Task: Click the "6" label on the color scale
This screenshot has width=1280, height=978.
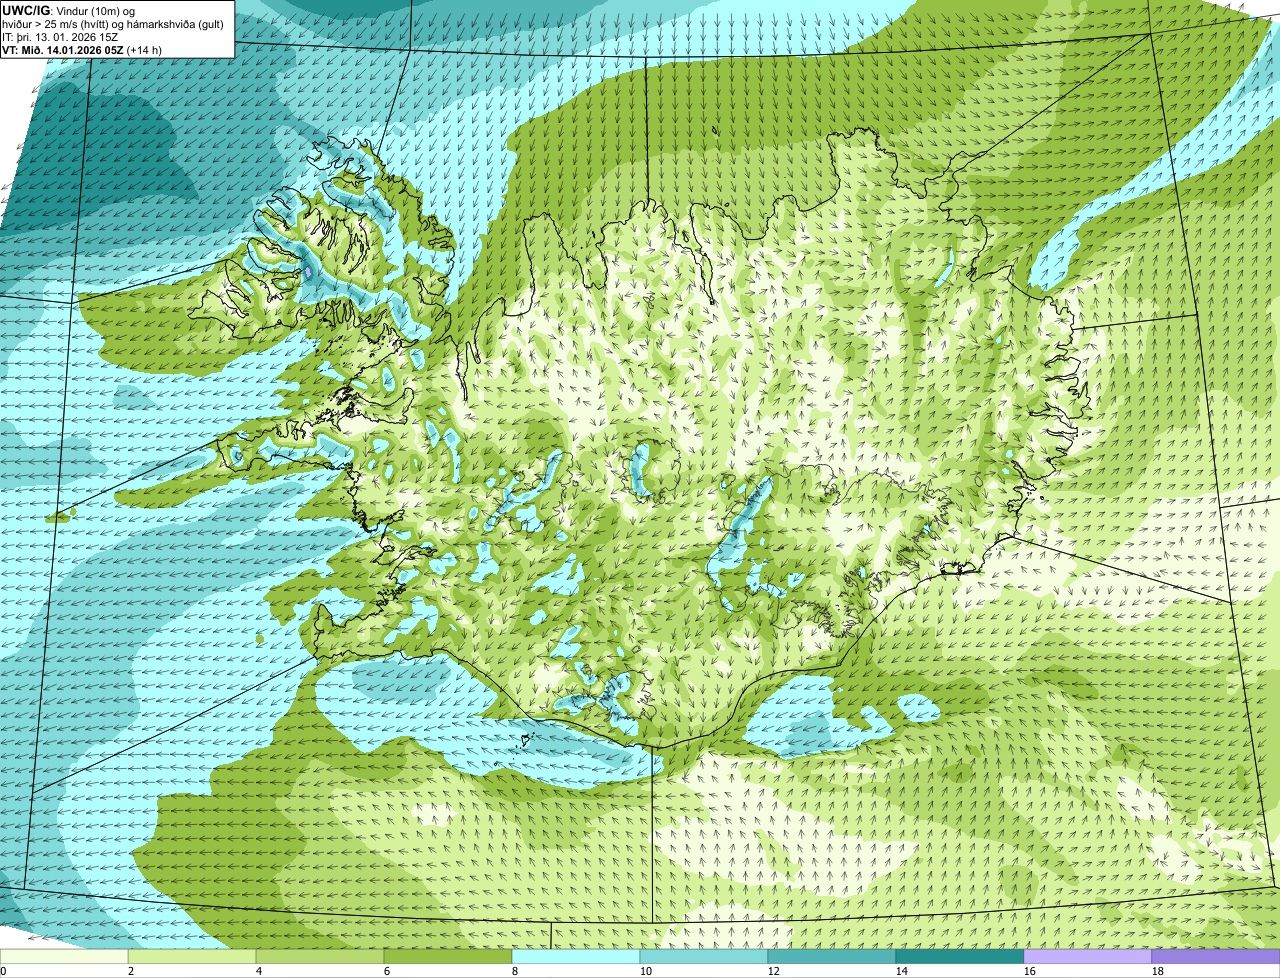Action: (x=387, y=971)
